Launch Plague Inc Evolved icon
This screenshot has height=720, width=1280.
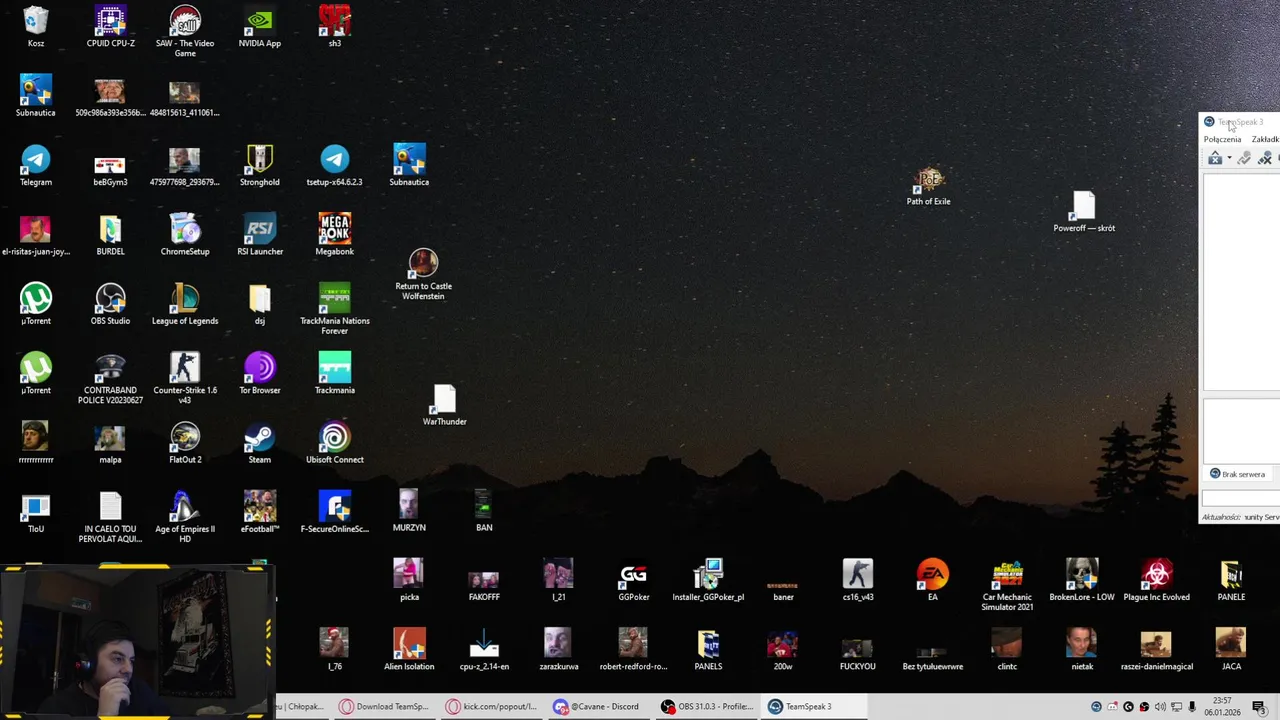(1157, 580)
